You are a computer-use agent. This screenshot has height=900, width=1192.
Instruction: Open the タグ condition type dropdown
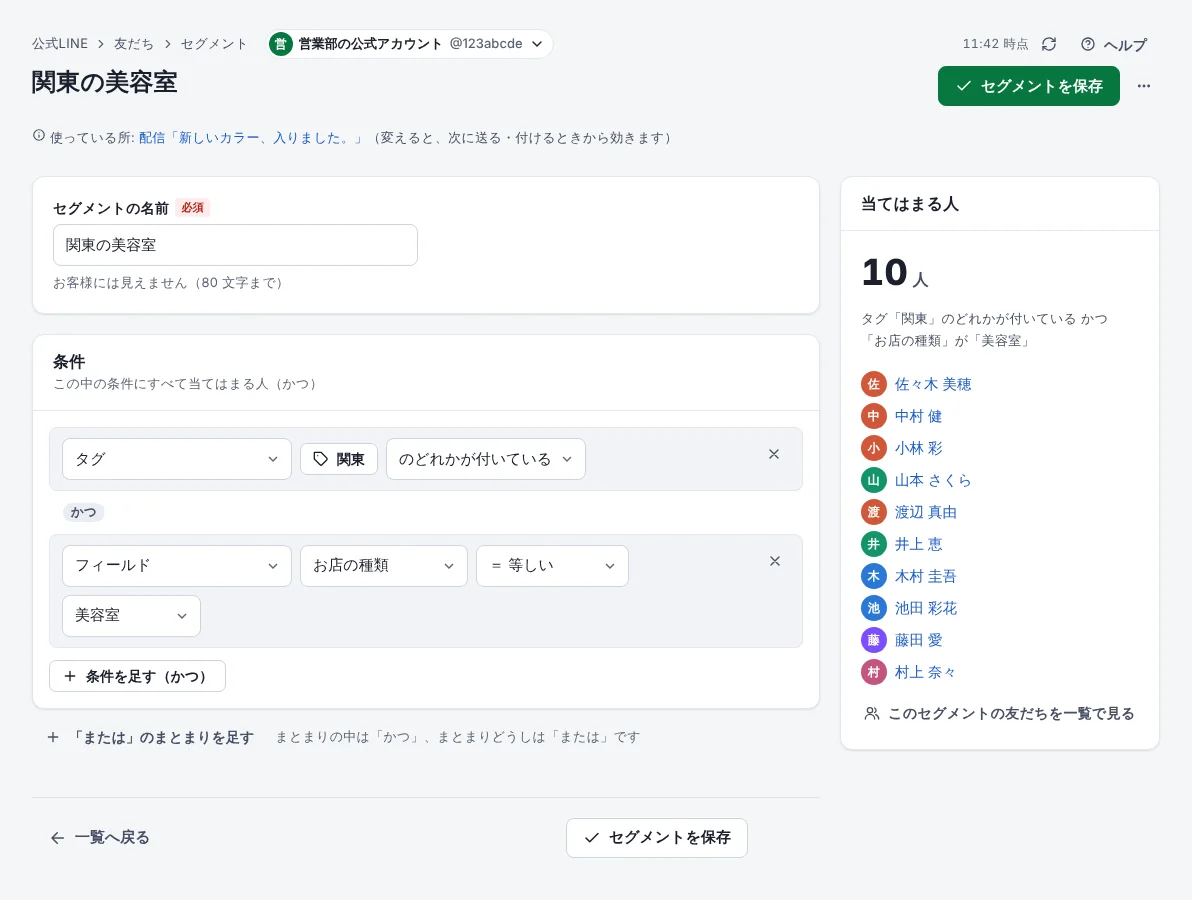176,459
